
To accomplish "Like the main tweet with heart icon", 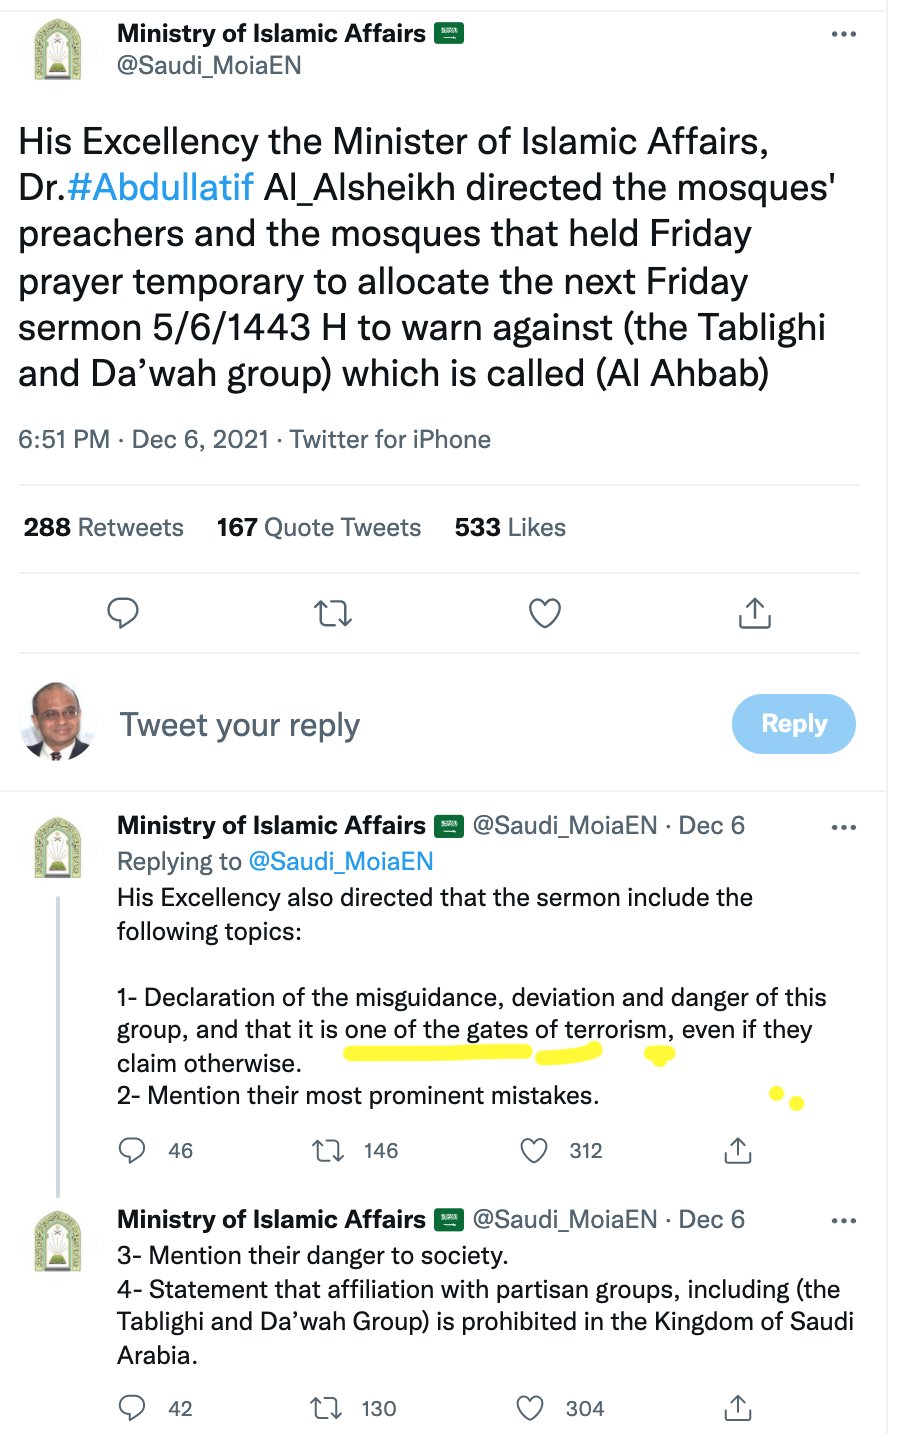I will click(544, 612).
